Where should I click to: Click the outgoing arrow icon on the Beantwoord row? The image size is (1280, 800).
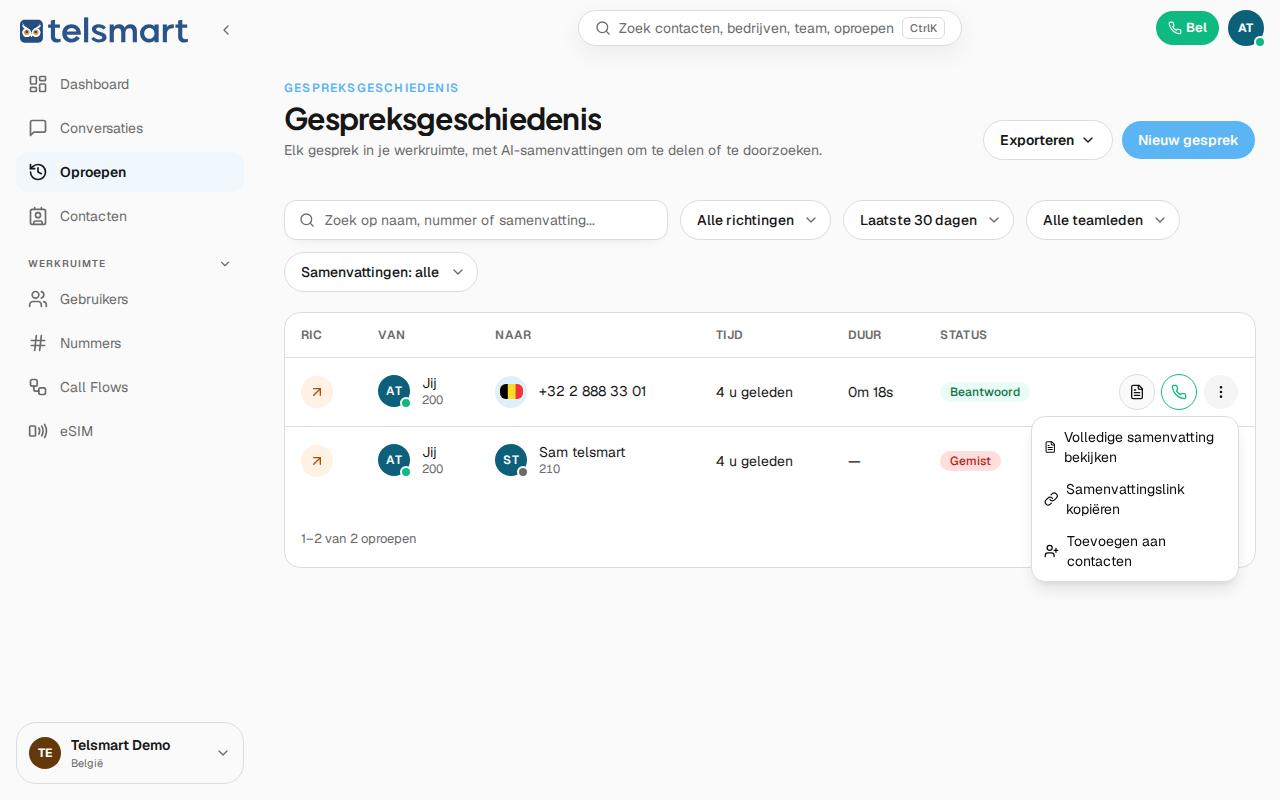[317, 392]
